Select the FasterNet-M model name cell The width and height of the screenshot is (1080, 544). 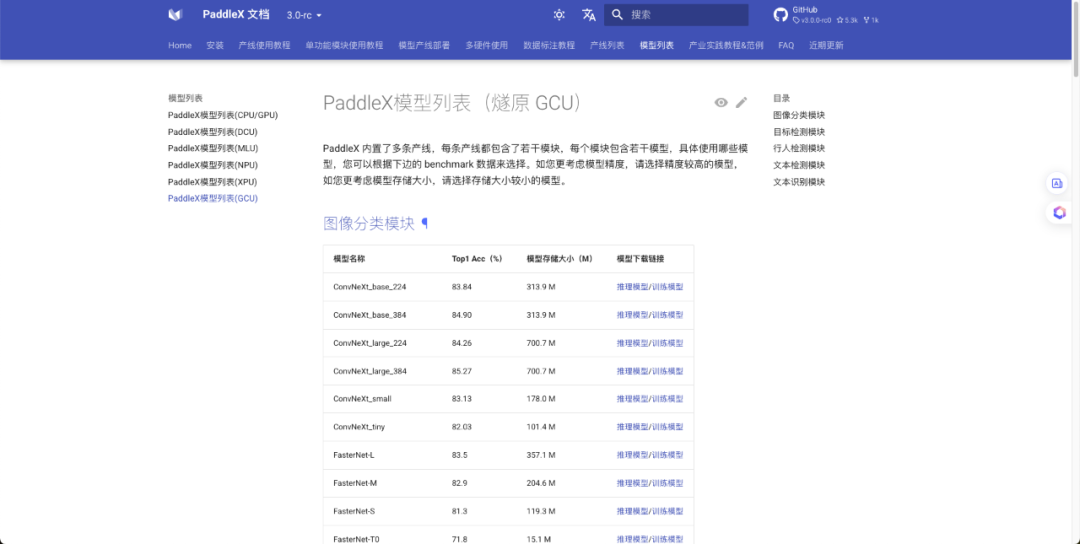point(355,483)
